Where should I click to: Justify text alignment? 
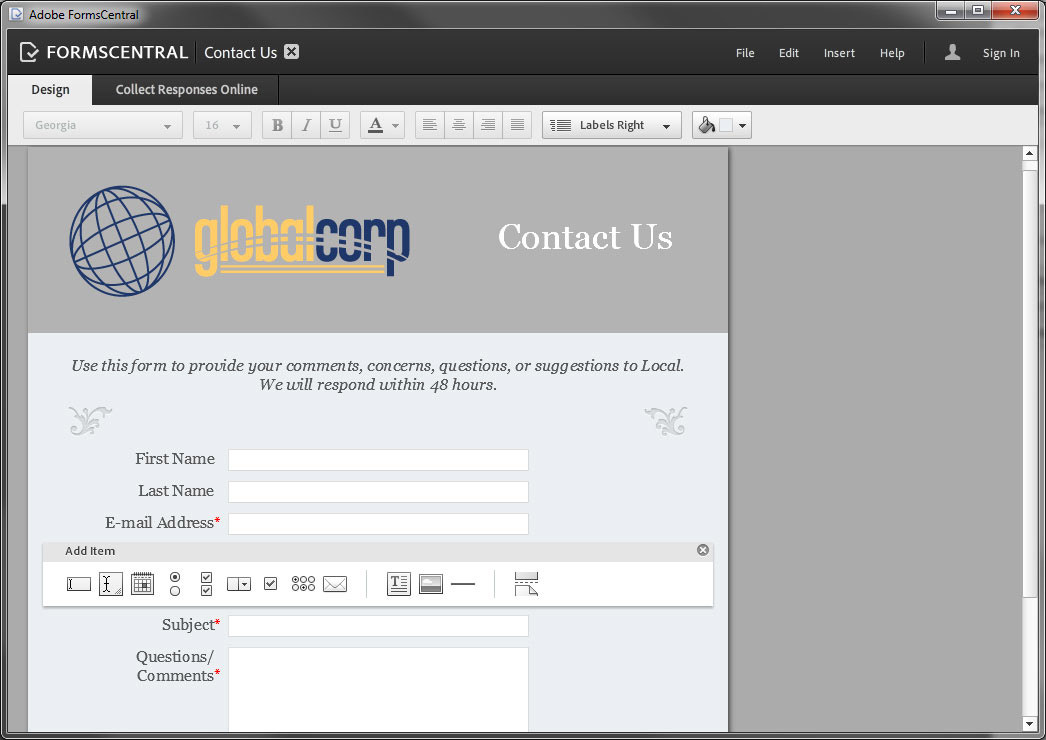(517, 125)
